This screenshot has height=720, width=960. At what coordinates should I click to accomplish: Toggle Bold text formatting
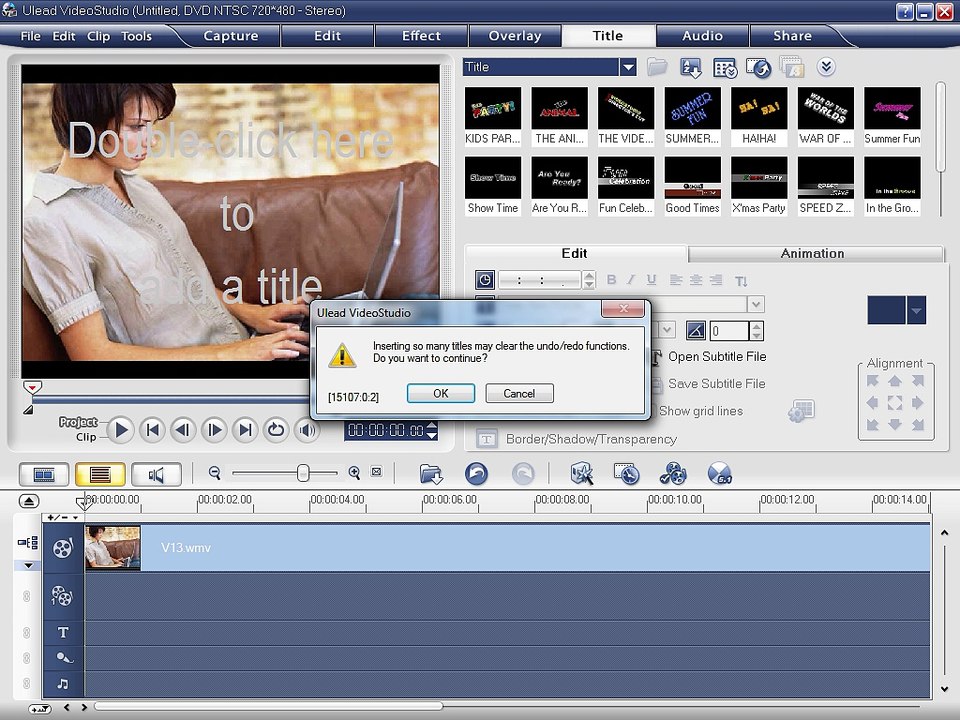(x=611, y=280)
